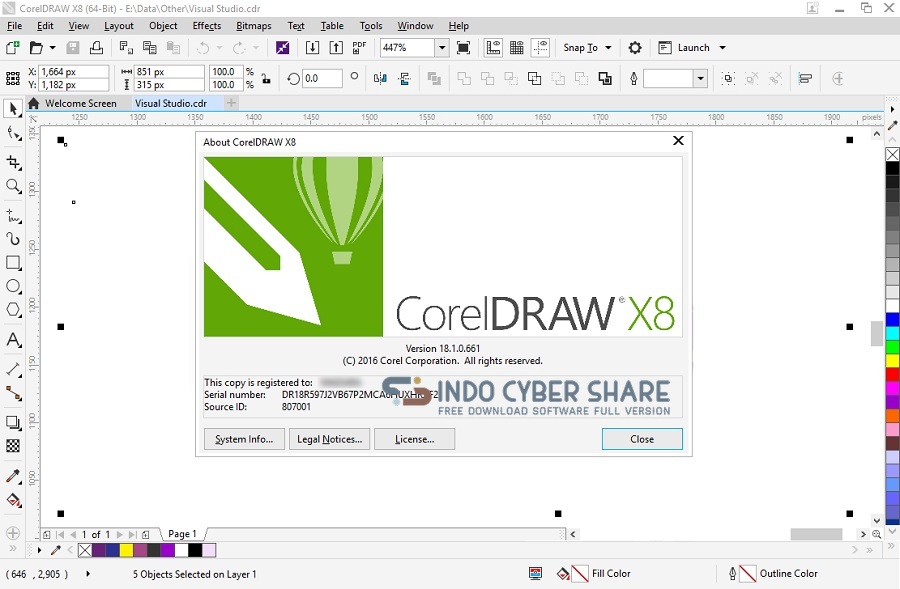Toggle Show guidelines button

[541, 48]
